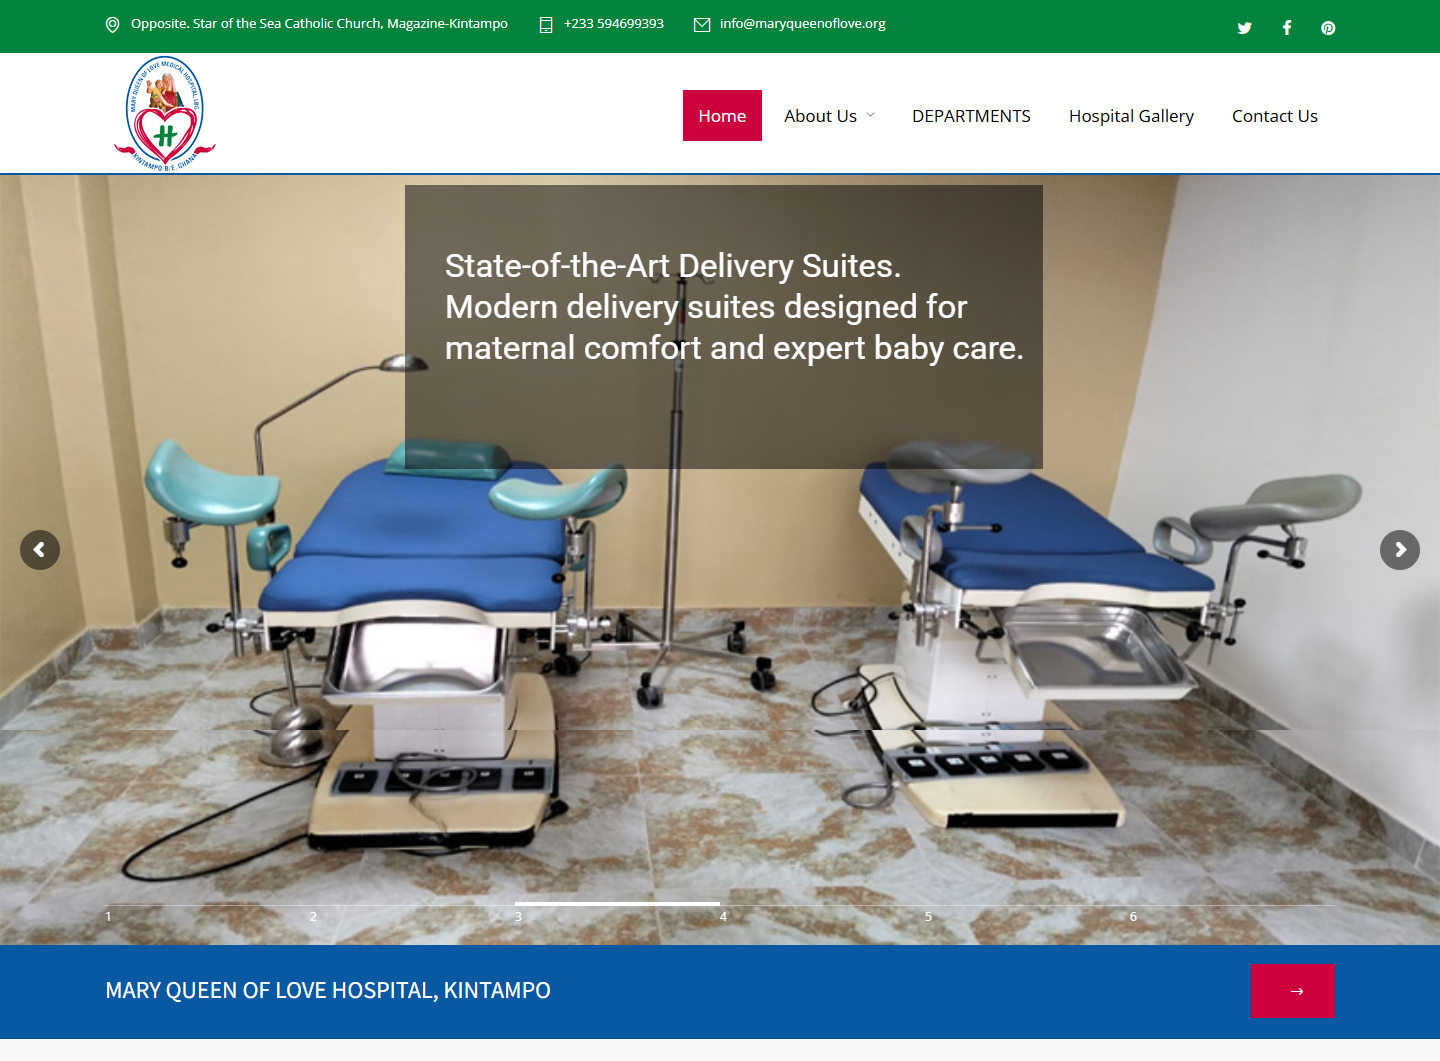
Task: Open the About Us menu
Action: 820,116
